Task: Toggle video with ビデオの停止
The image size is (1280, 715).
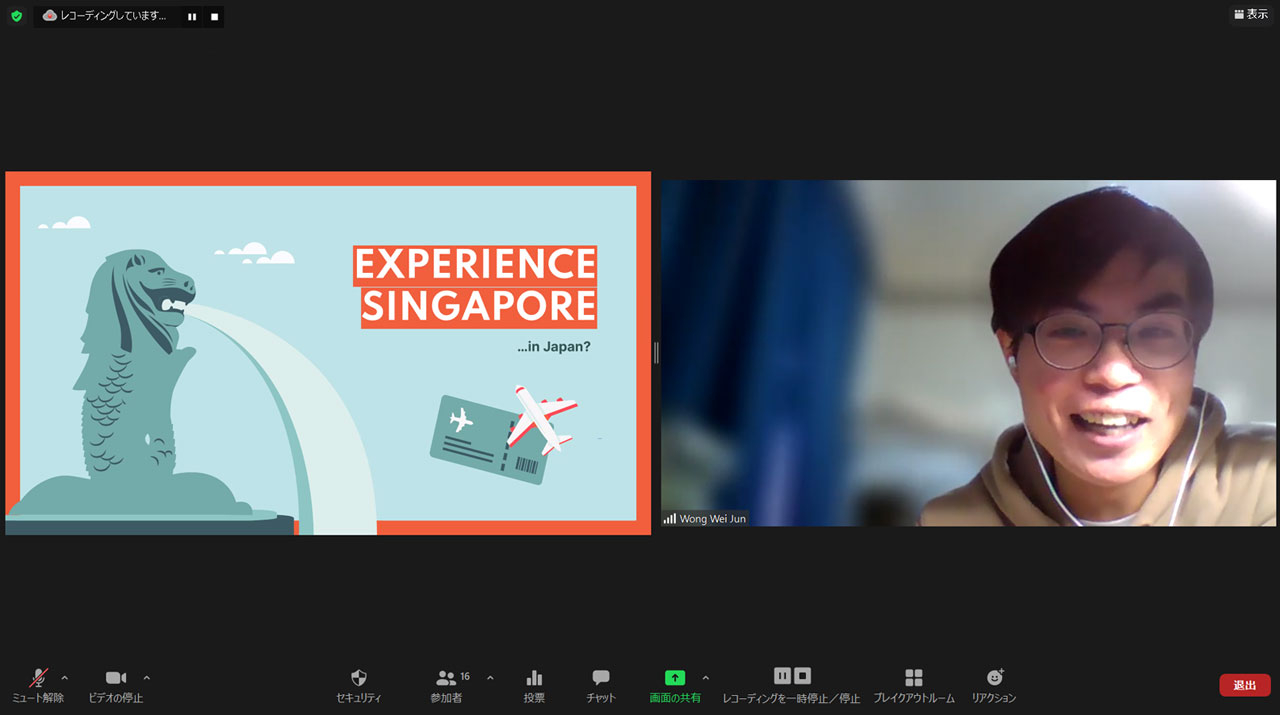Action: click(x=115, y=685)
